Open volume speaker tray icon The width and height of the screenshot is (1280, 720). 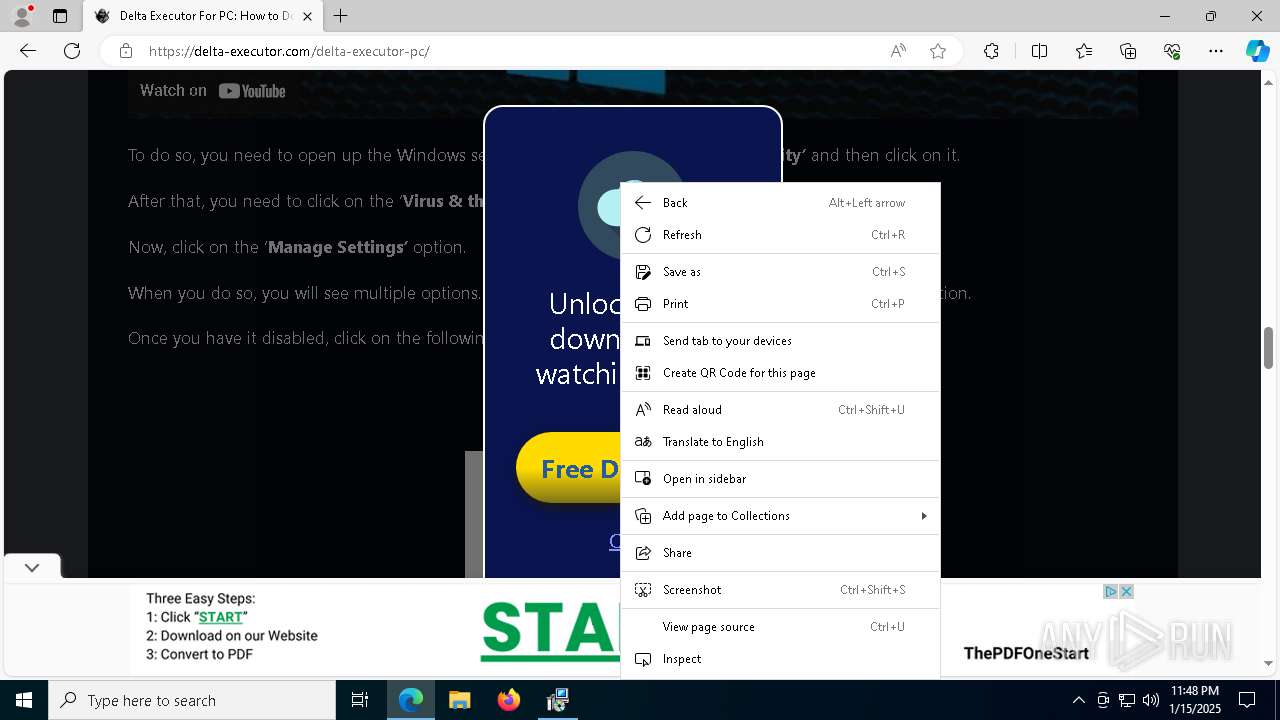point(1151,700)
